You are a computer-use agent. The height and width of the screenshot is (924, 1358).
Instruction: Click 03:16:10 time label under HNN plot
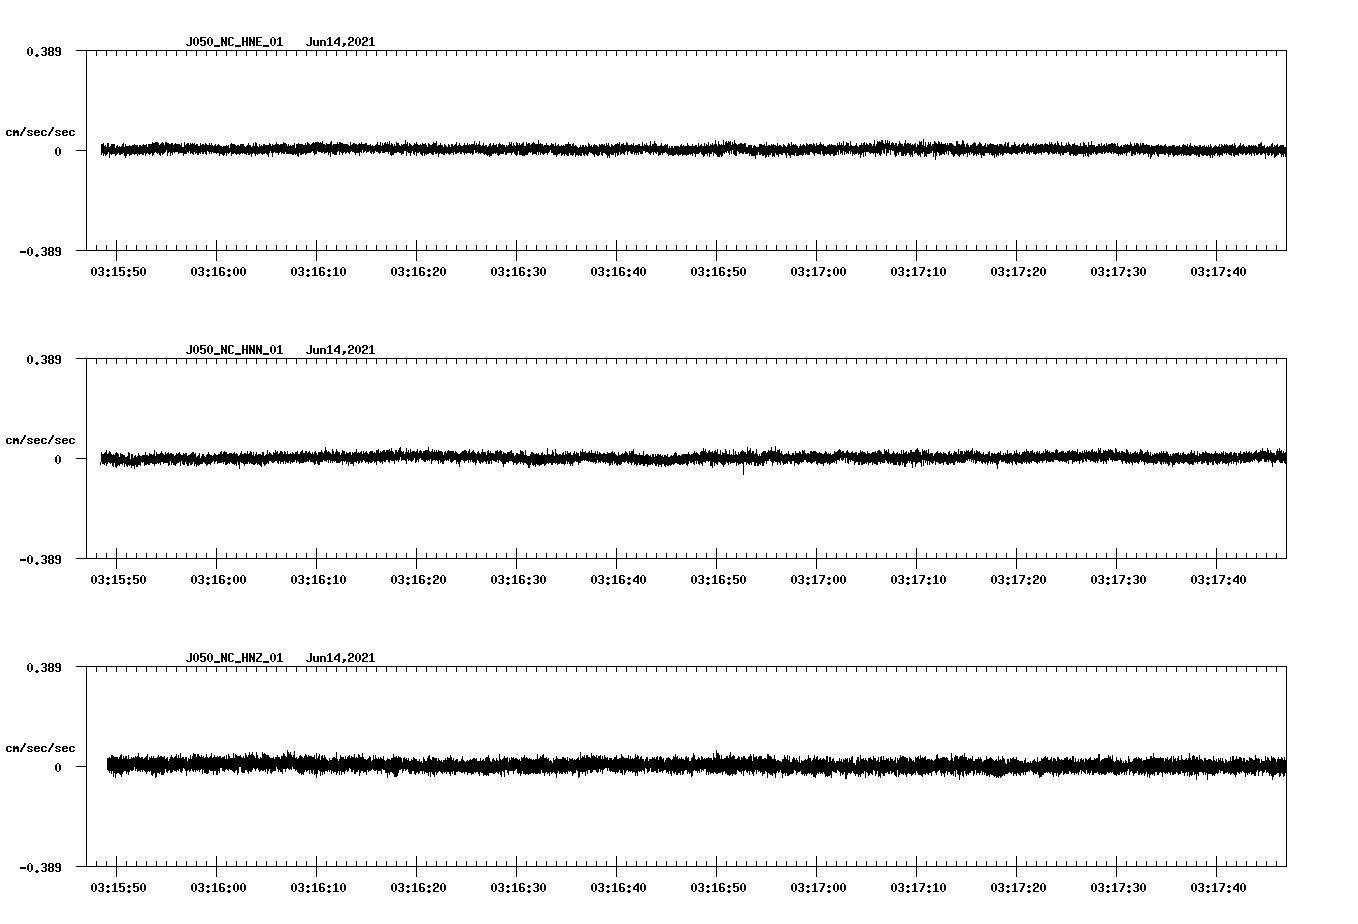318,579
